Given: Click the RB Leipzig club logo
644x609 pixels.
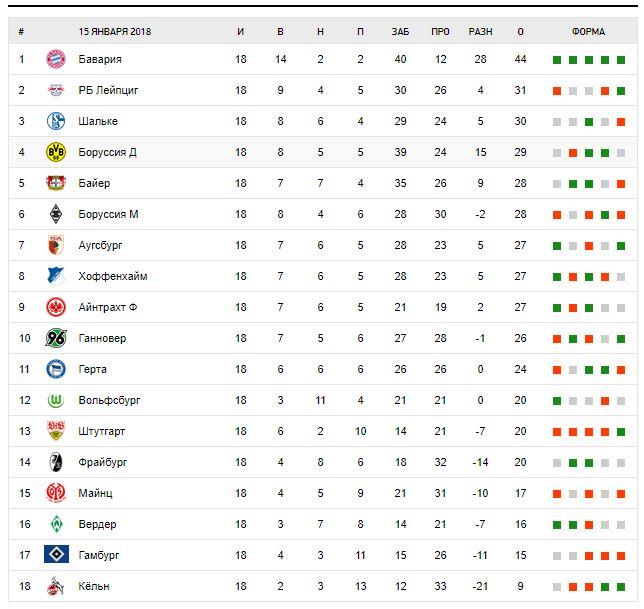Looking at the screenshot, I should 55,91.
